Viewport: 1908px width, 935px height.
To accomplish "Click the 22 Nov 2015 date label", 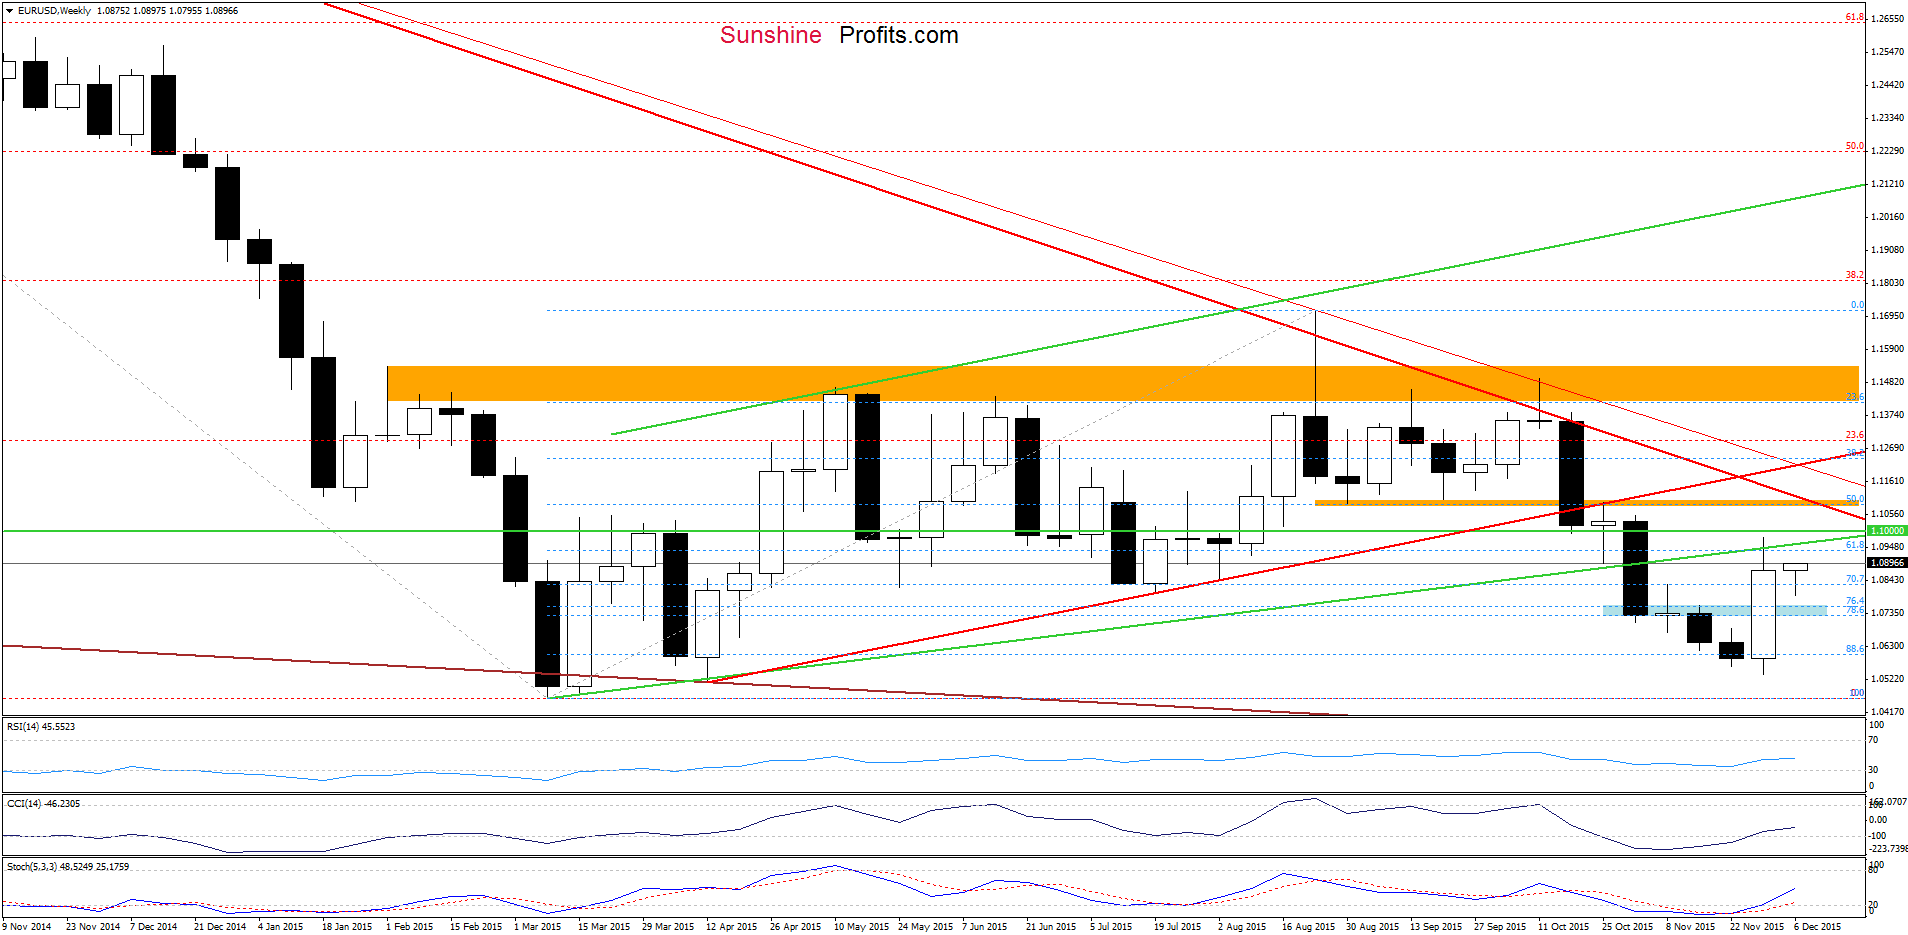I will tap(1756, 926).
